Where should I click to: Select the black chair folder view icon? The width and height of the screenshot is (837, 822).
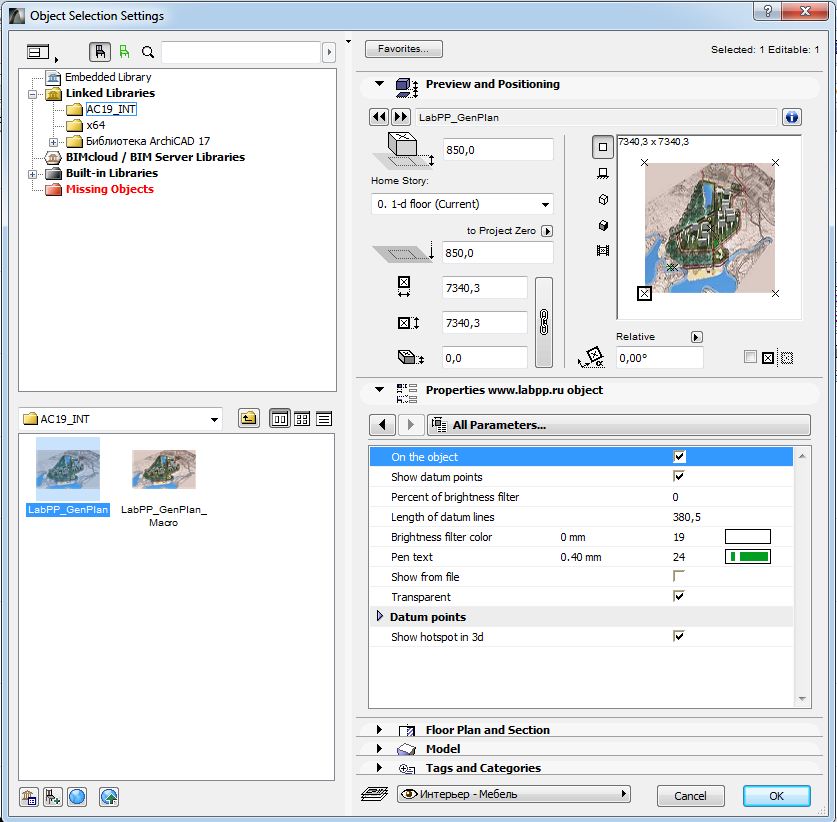(100, 52)
